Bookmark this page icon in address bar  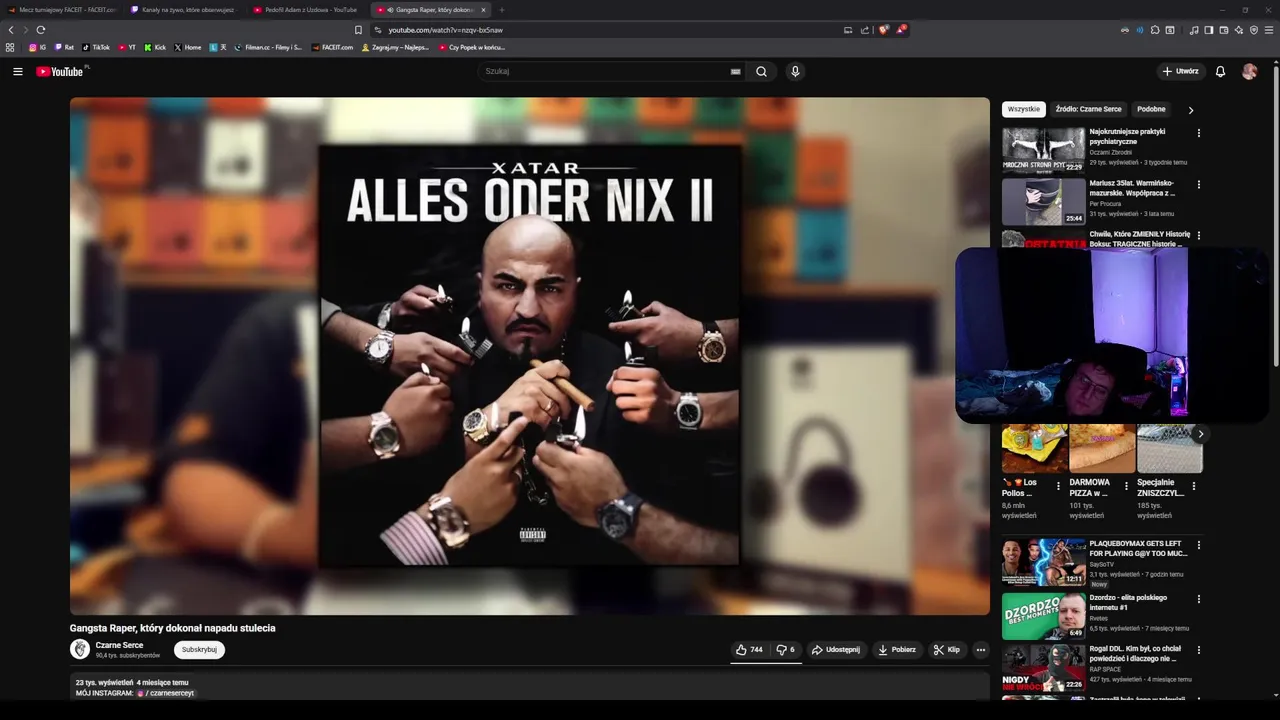358,30
